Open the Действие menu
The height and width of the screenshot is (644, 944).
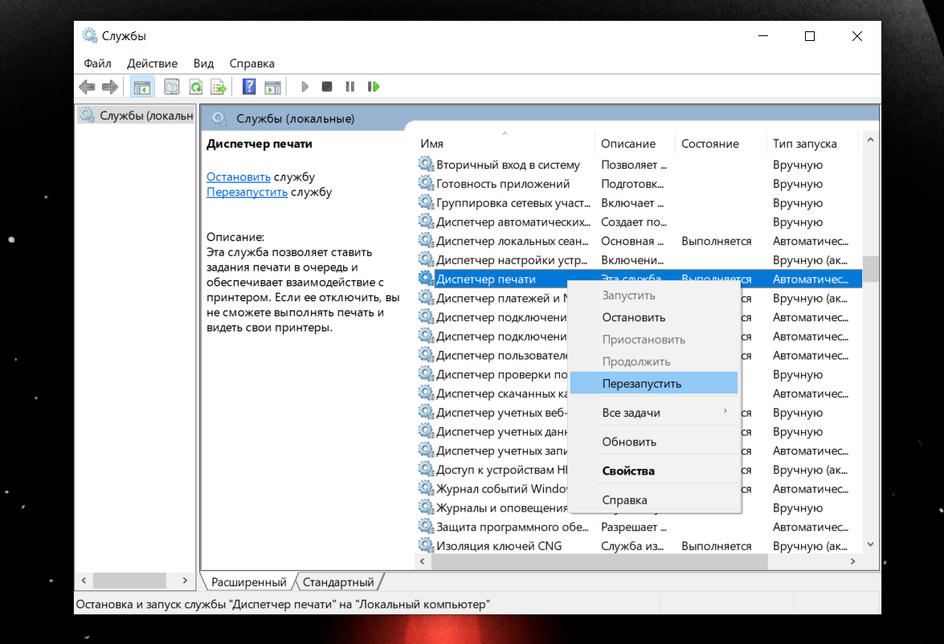tap(152, 63)
